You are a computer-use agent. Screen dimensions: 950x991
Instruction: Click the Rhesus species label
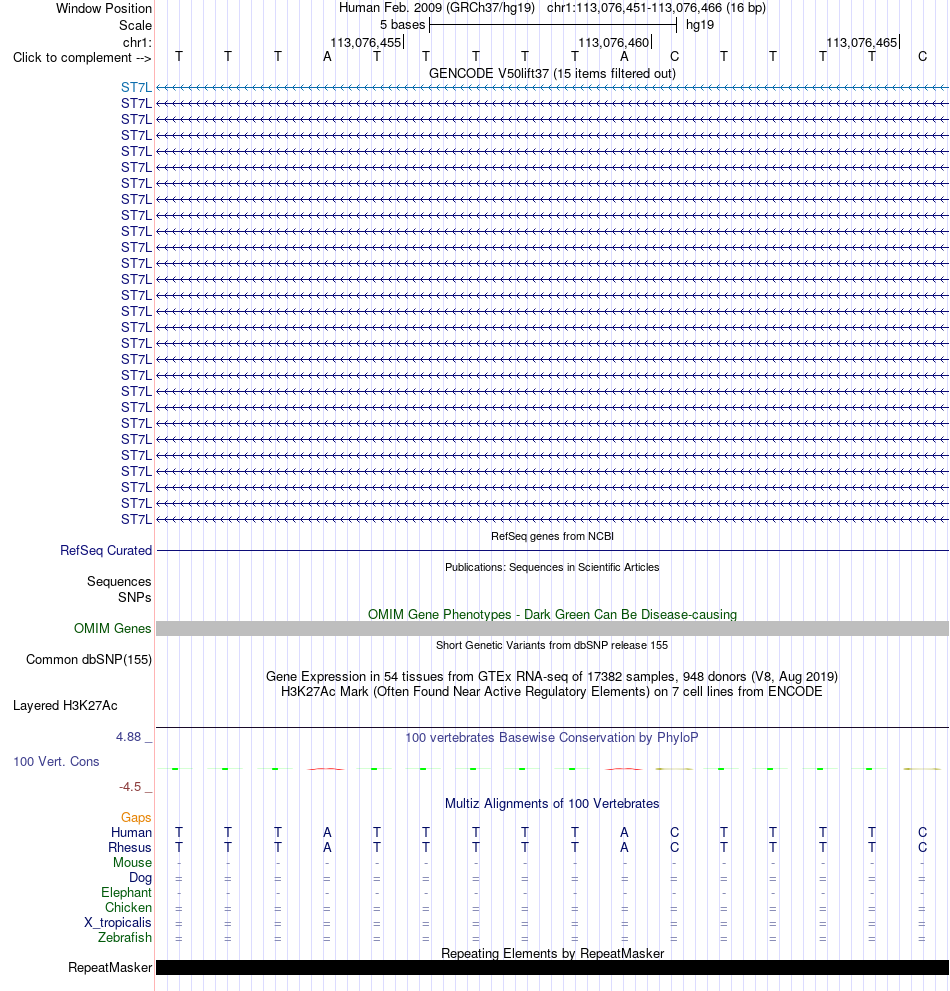click(x=130, y=848)
